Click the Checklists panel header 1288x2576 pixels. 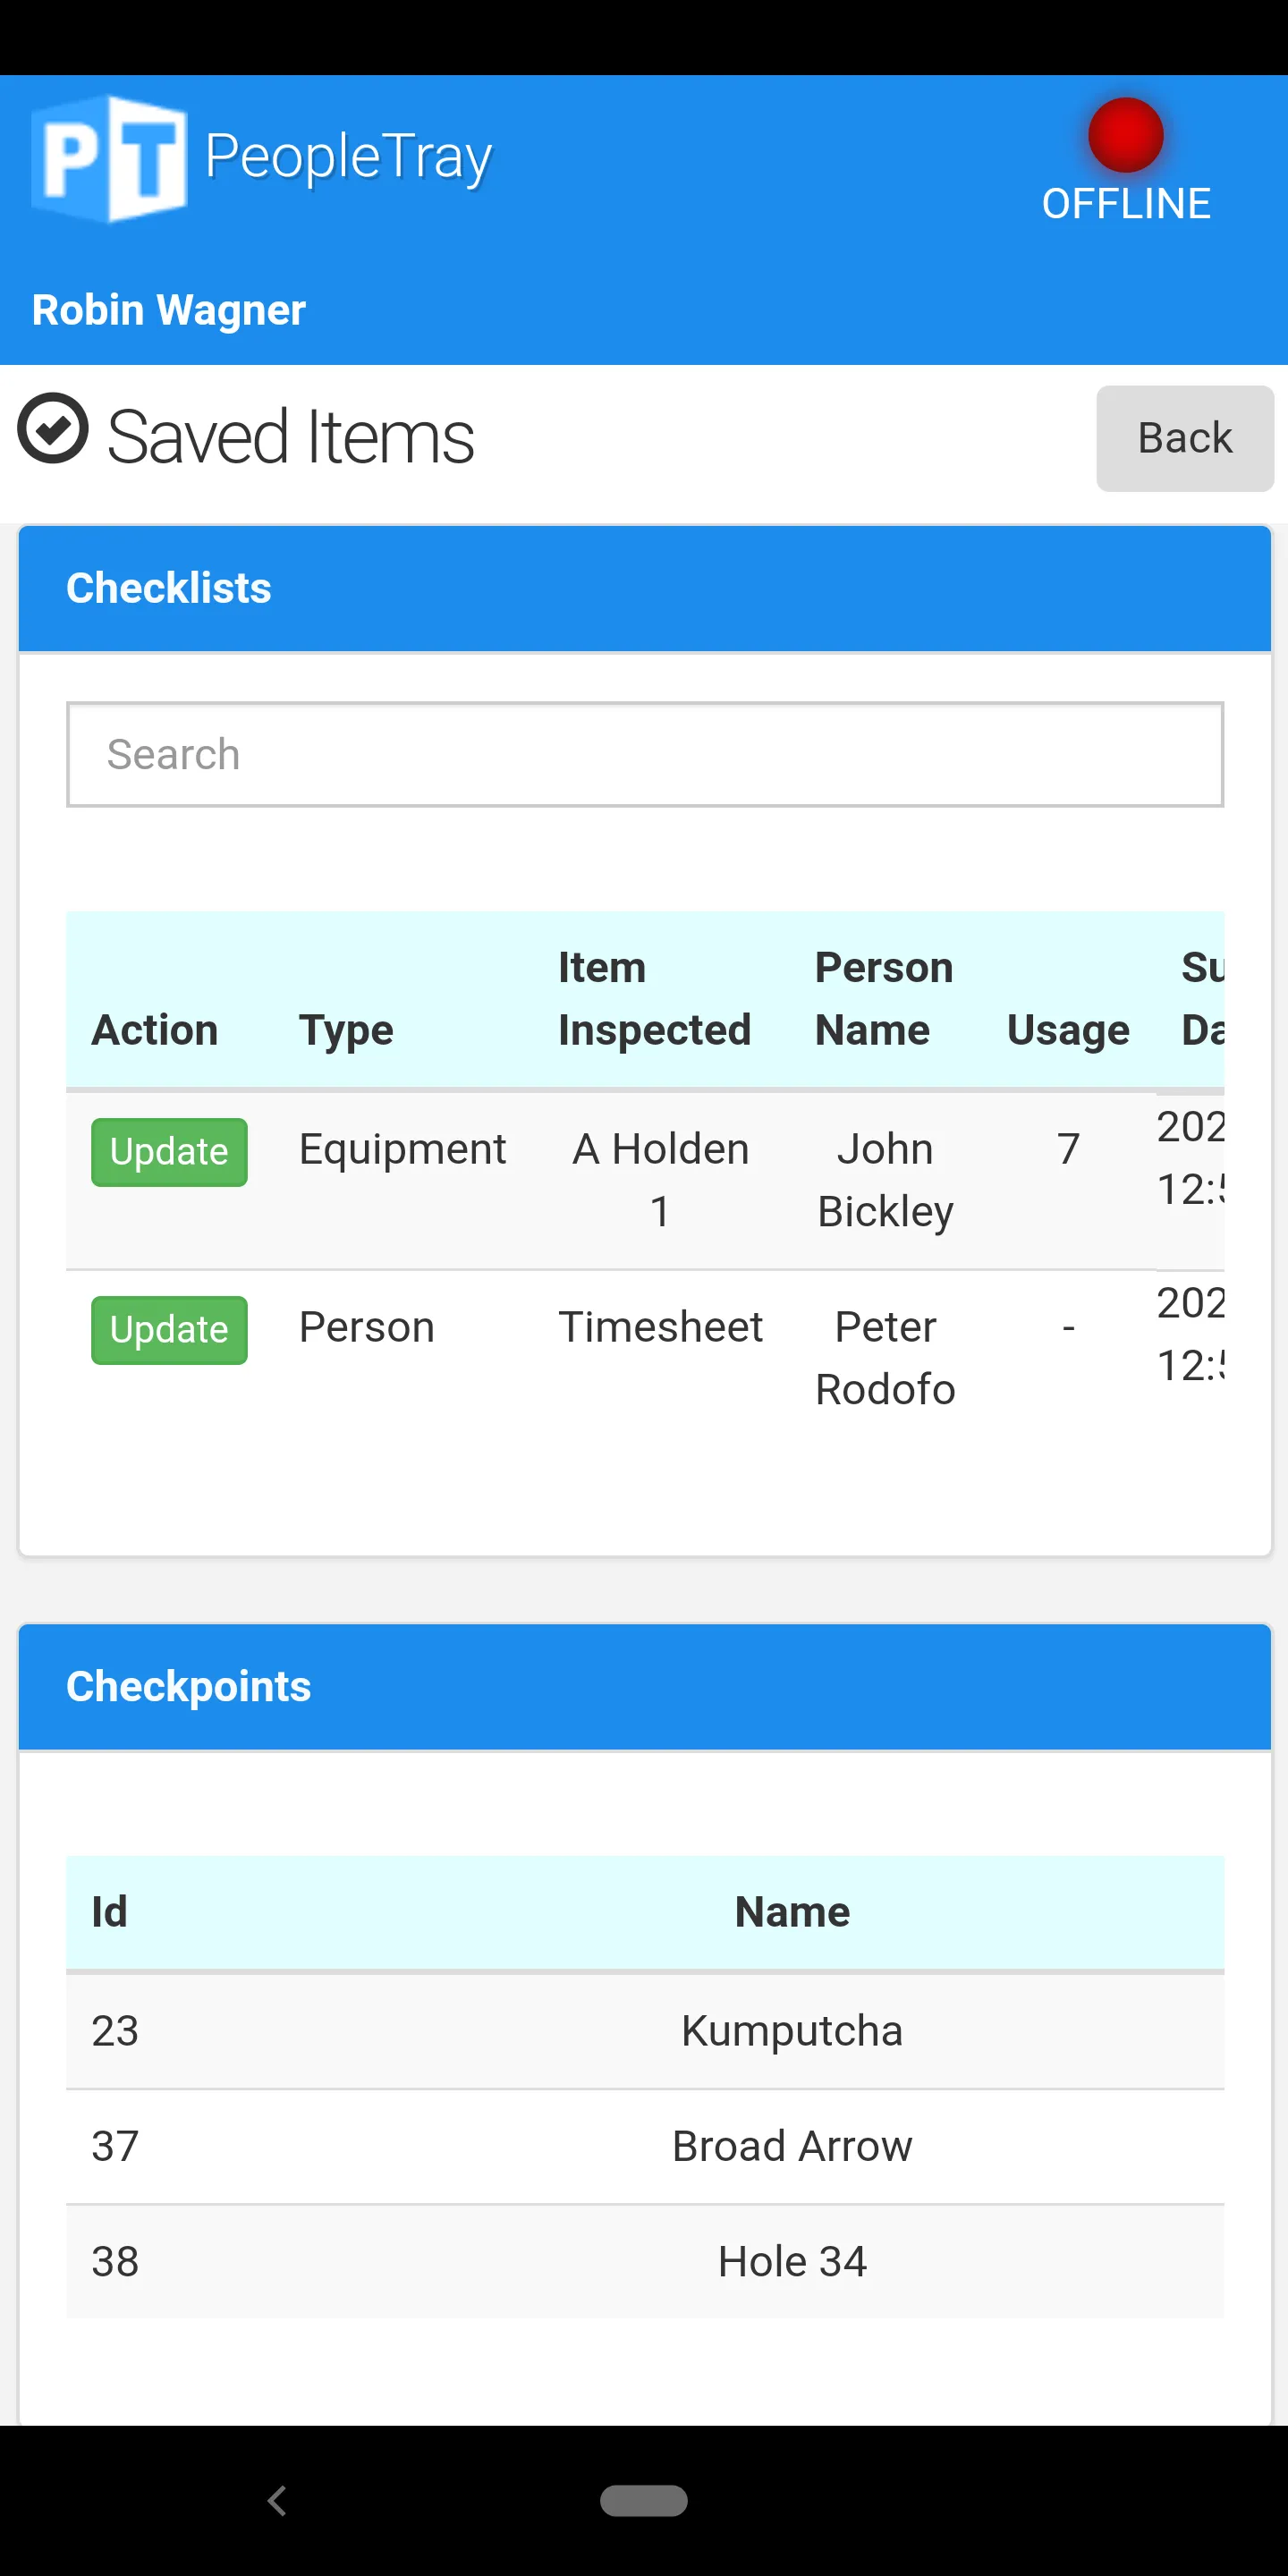pos(645,588)
